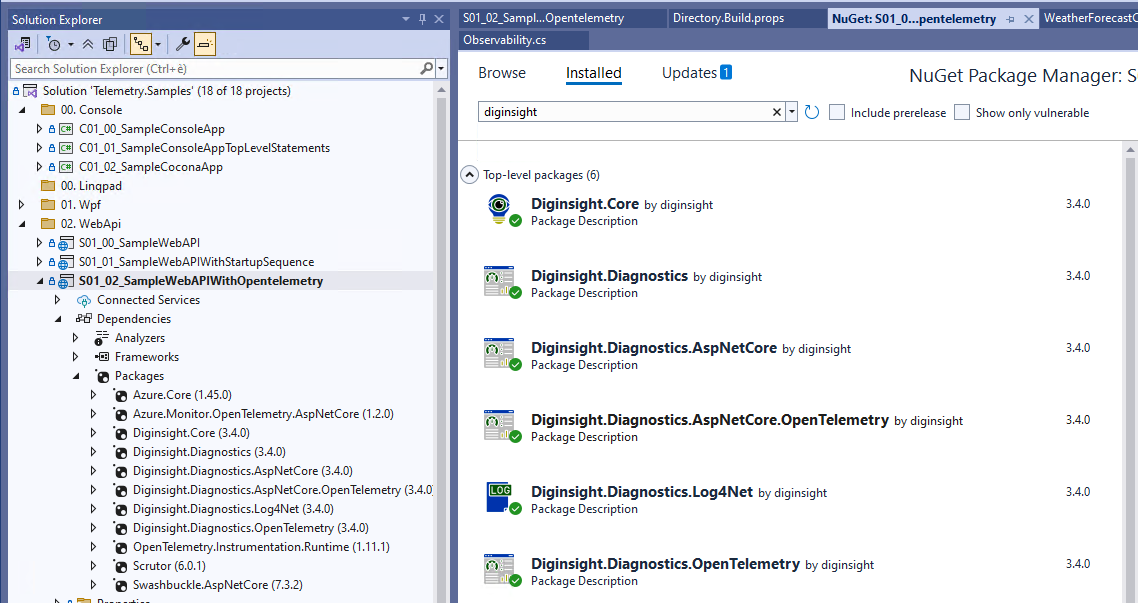Enable the Include prerelease checkbox
This screenshot has width=1138, height=603.
pyautogui.click(x=837, y=112)
